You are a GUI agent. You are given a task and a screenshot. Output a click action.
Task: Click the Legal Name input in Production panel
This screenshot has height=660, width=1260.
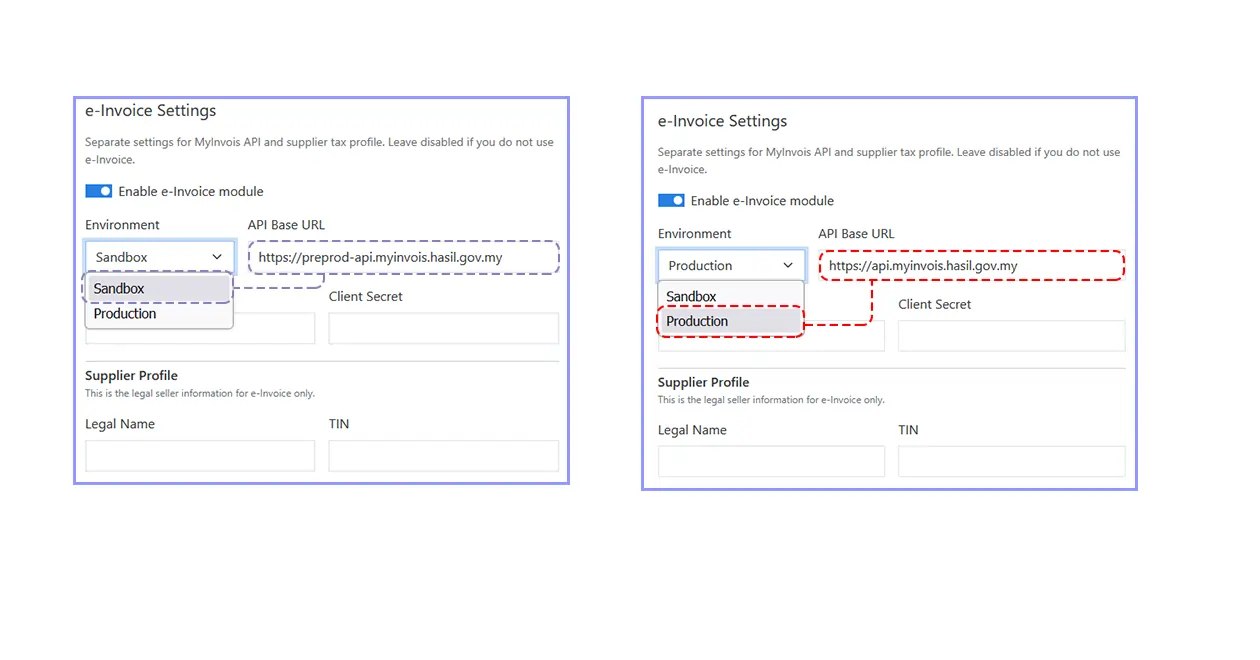point(771,461)
